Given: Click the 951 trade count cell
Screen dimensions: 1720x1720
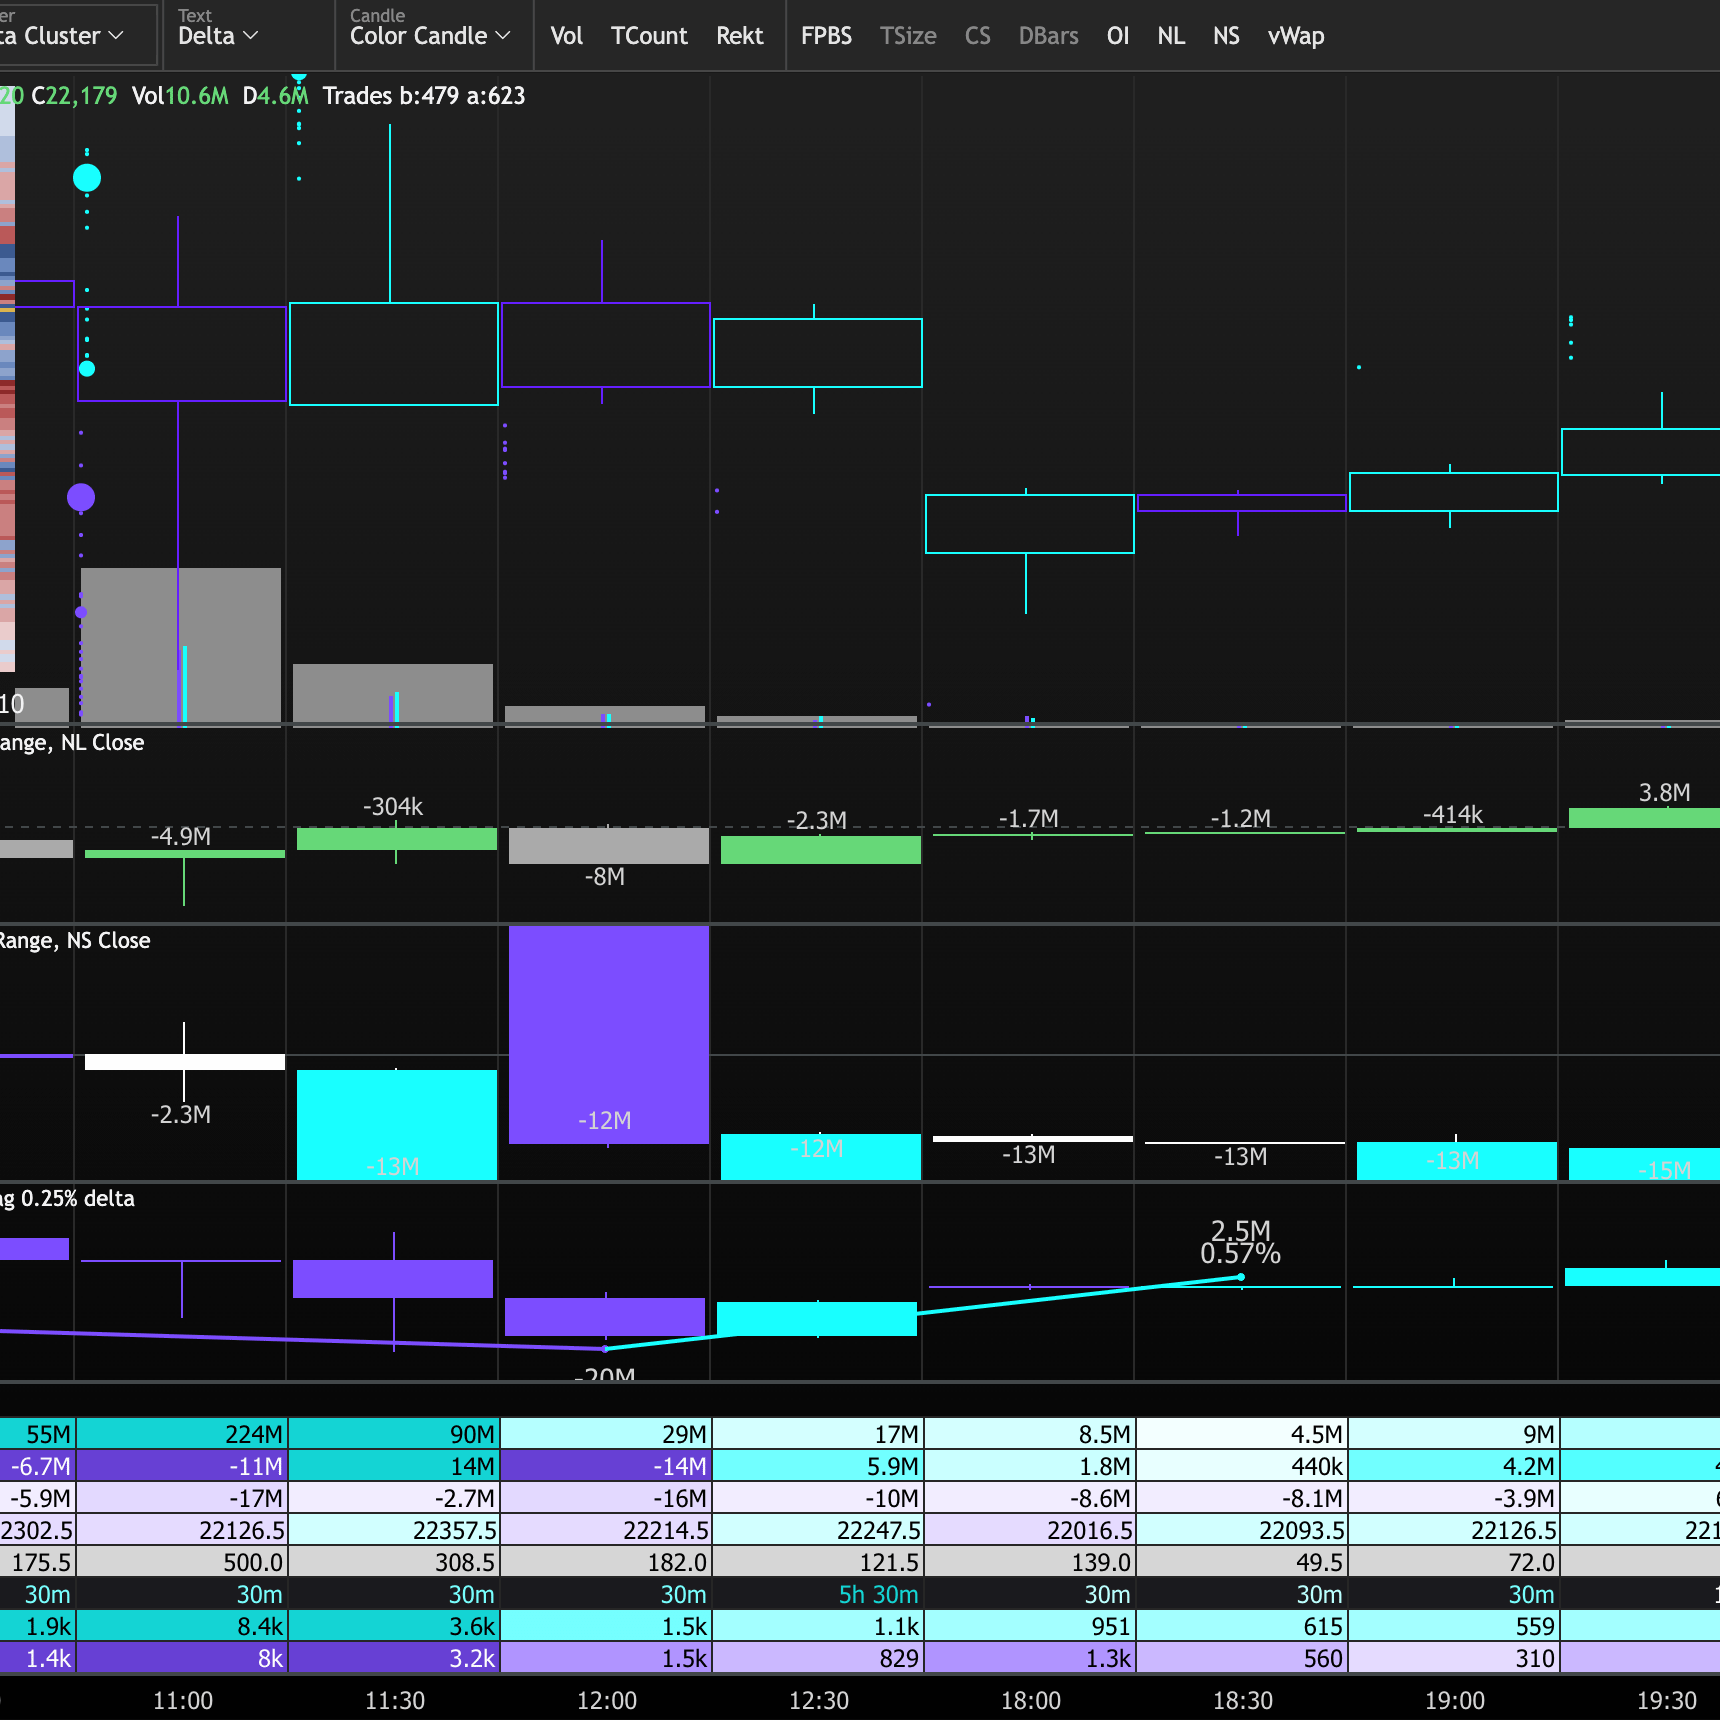Looking at the screenshot, I should pyautogui.click(x=1029, y=1626).
